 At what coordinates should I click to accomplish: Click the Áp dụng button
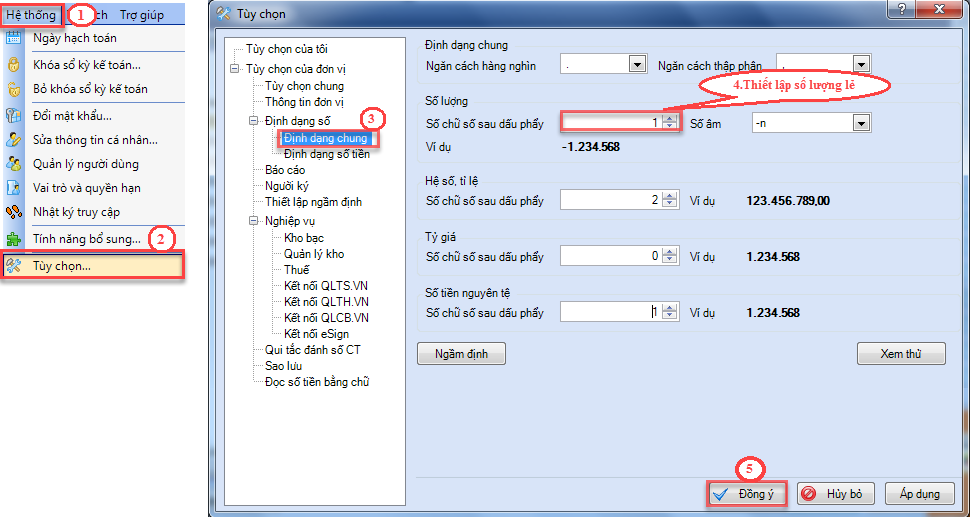pyautogui.click(x=920, y=494)
